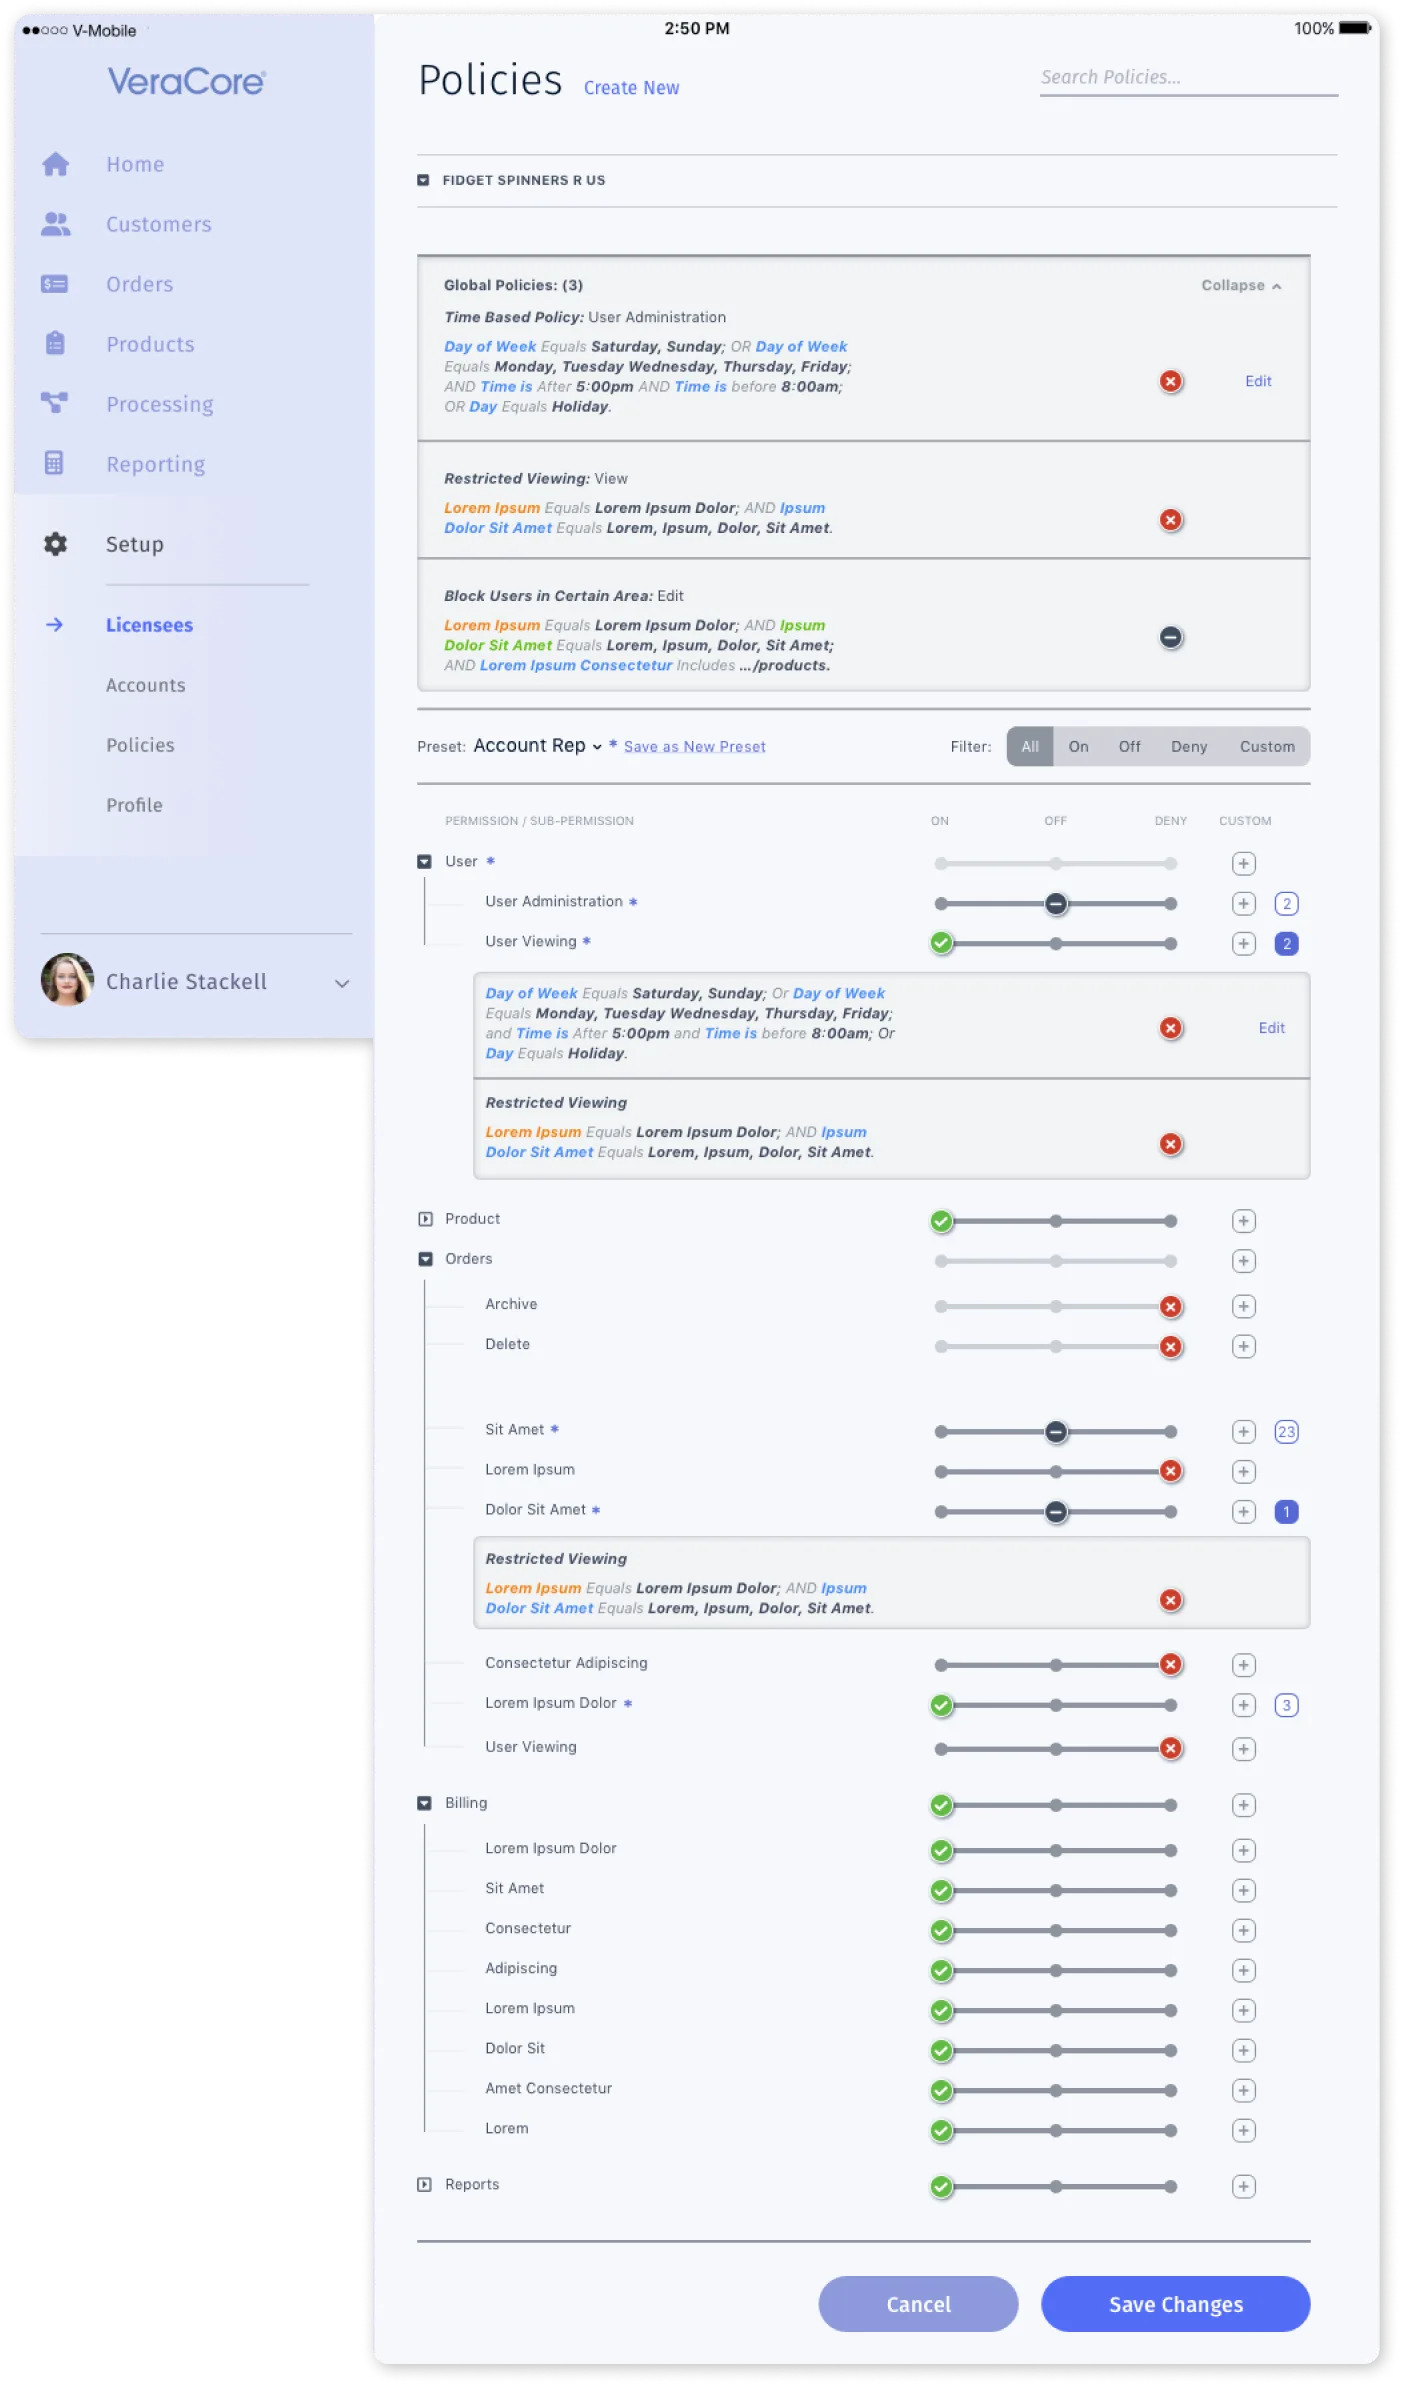This screenshot has width=1401, height=2385.
Task: Add custom rule for Consectetur Adipiscing
Action: tap(1244, 1665)
